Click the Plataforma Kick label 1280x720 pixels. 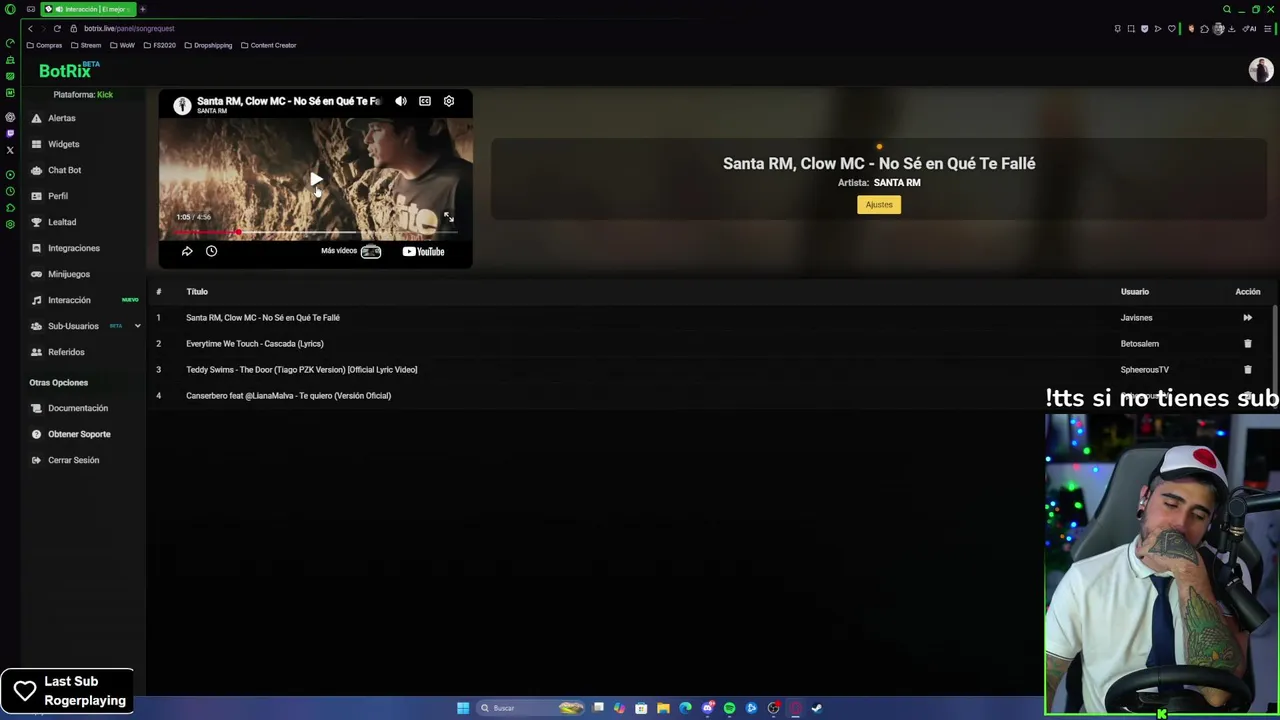click(83, 94)
